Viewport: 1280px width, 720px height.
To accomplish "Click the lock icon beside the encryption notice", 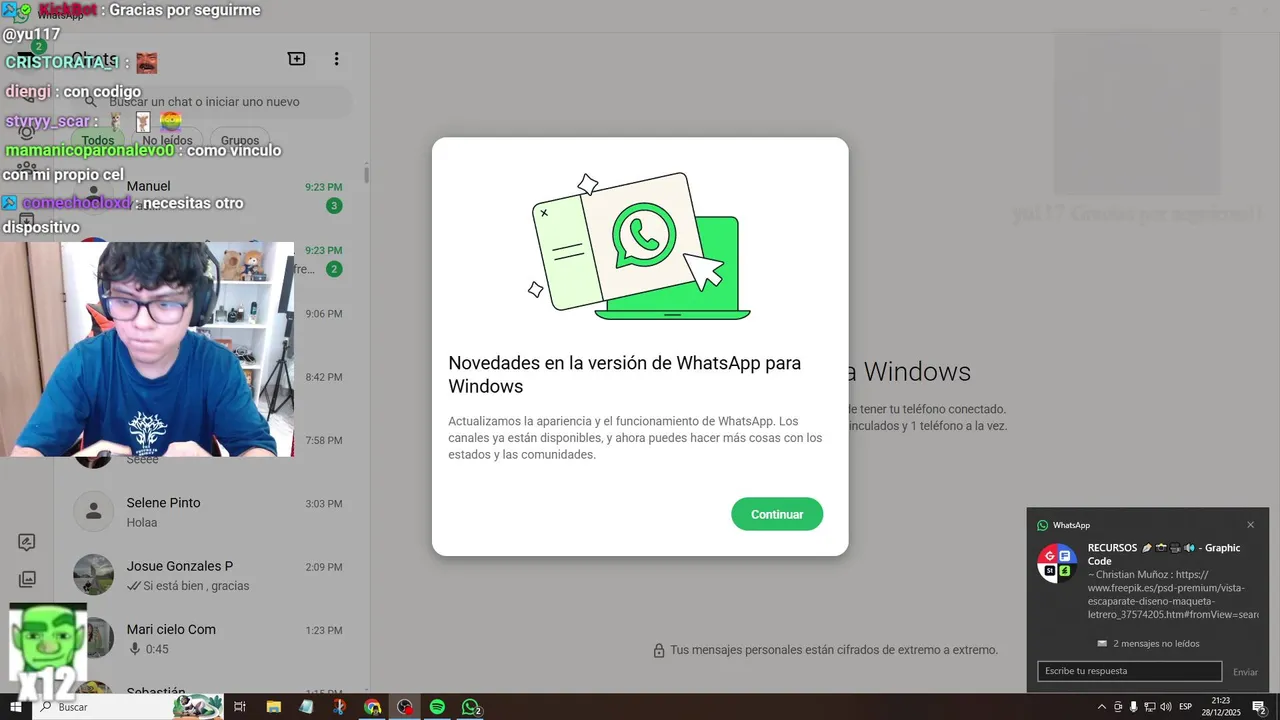I will coord(659,650).
